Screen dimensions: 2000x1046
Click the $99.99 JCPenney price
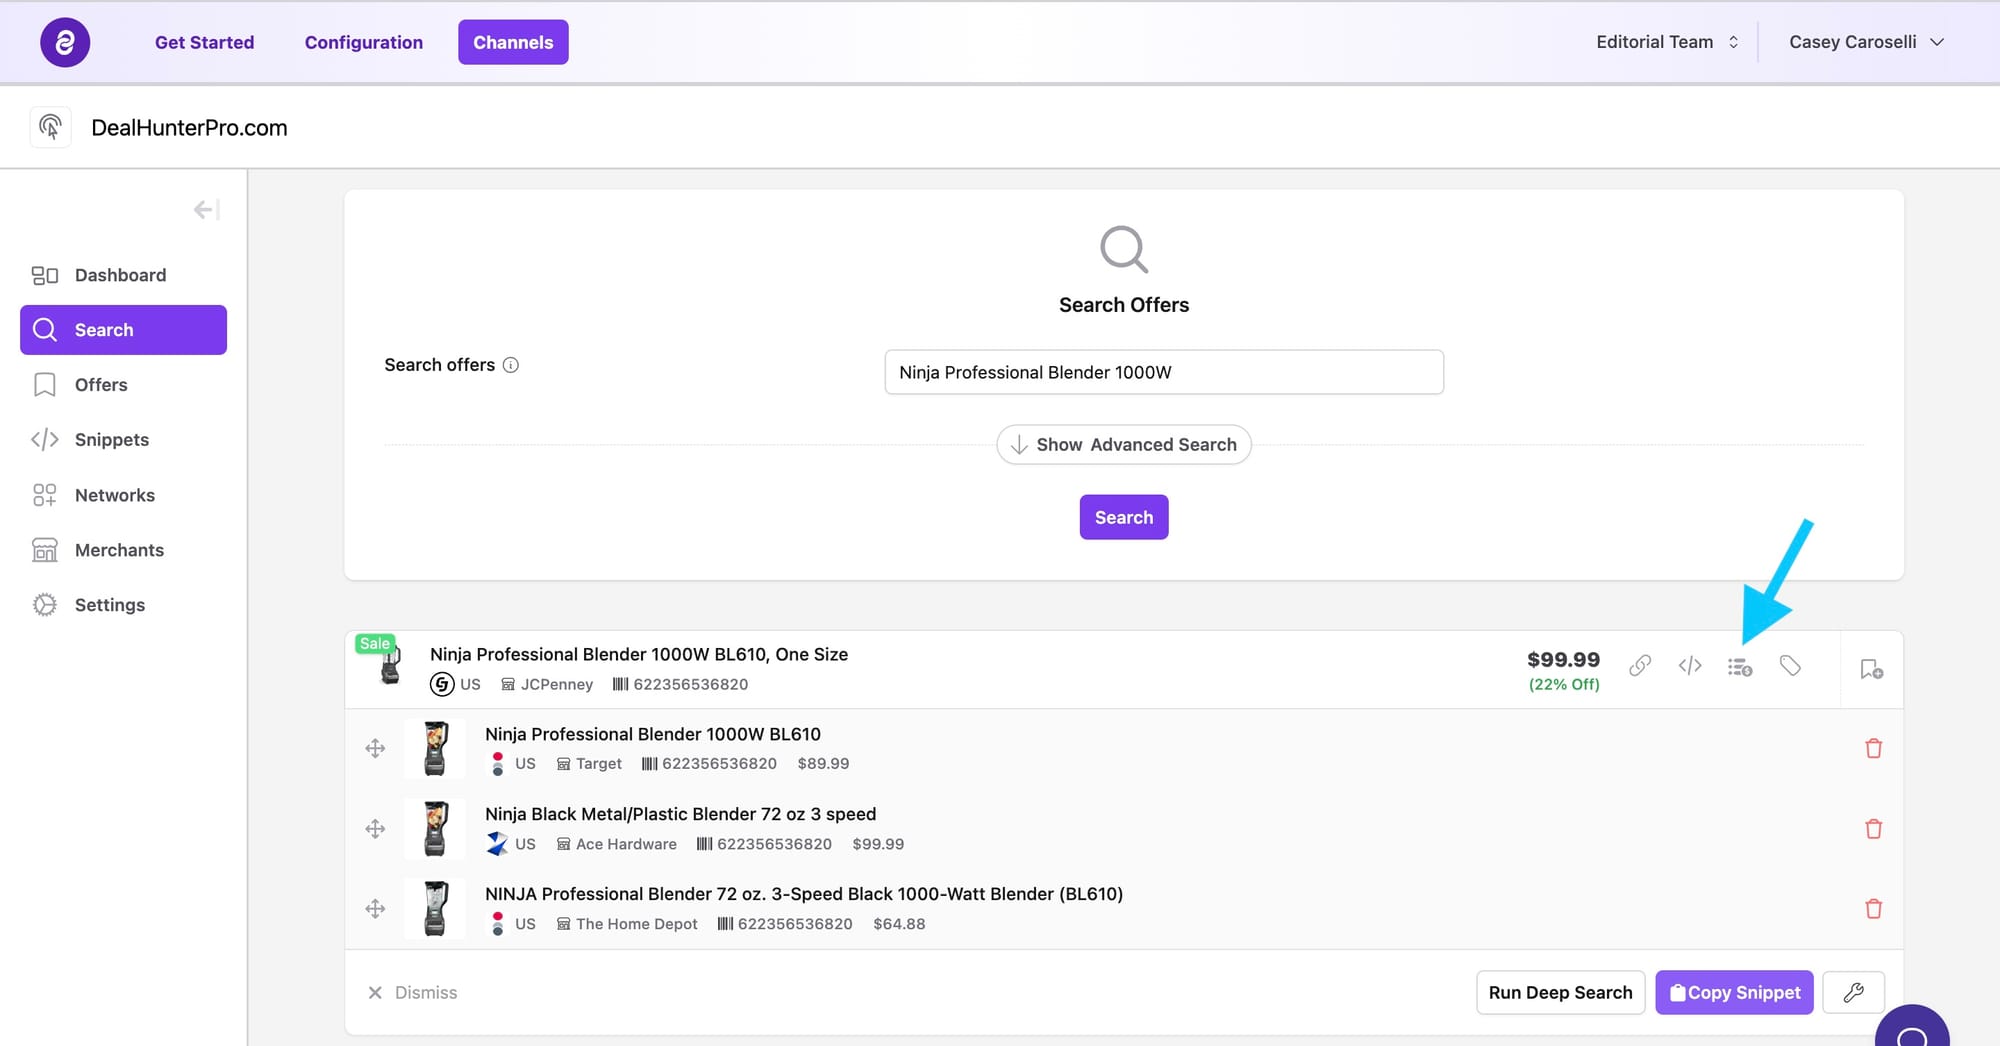[1564, 660]
